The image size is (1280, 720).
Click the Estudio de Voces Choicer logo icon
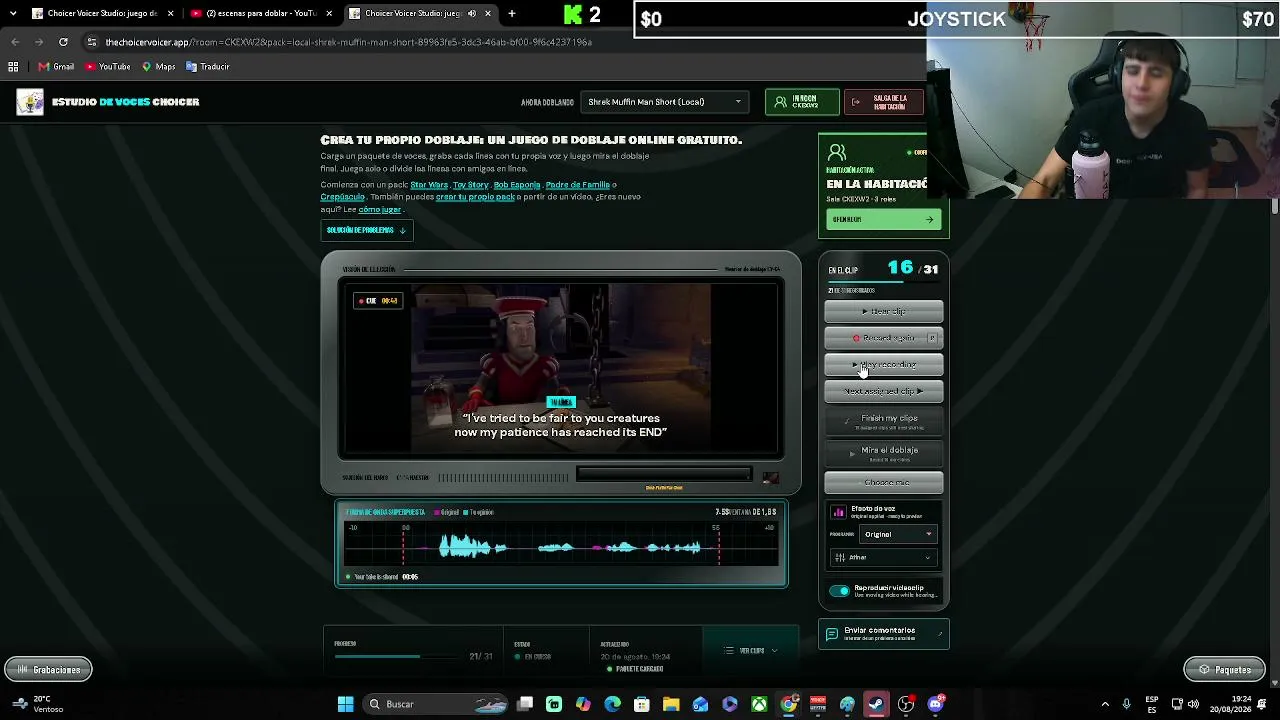[30, 102]
